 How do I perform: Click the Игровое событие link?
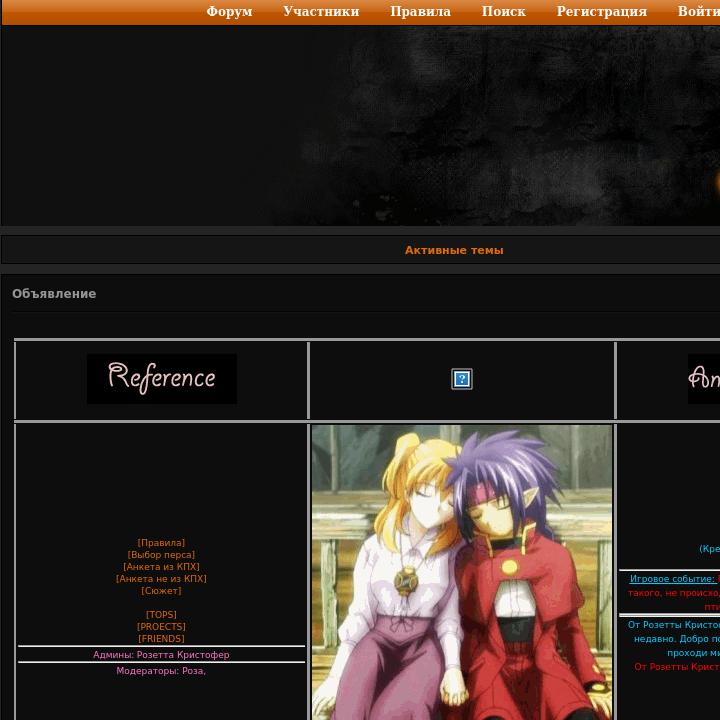[x=673, y=579]
